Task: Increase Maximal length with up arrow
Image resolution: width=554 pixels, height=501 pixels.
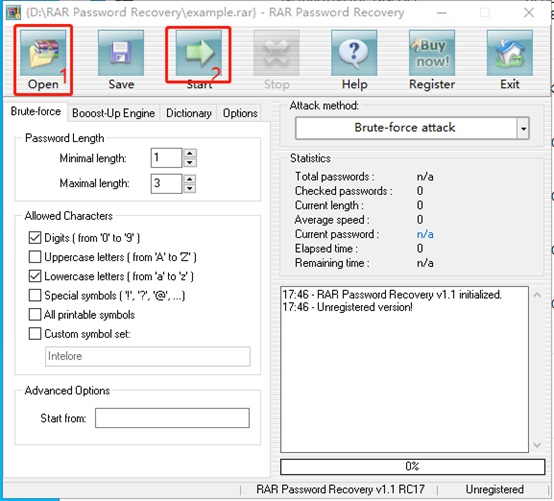Action: [x=190, y=179]
